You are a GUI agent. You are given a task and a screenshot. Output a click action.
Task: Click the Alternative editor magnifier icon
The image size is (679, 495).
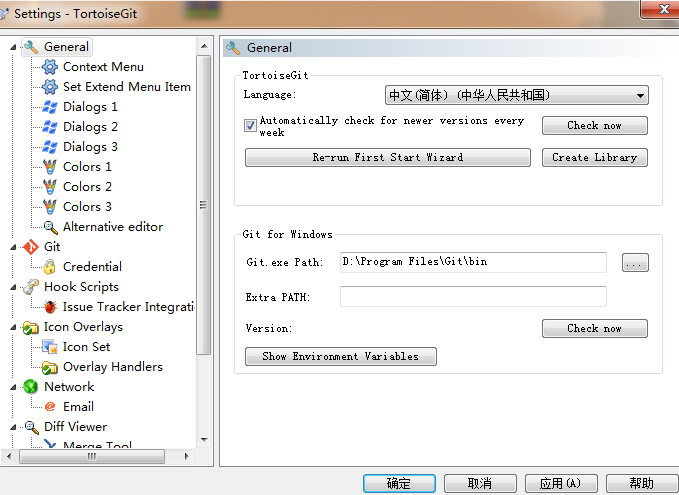coord(50,227)
